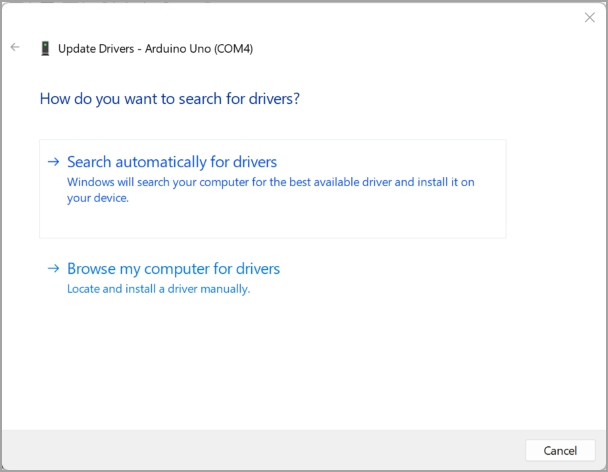
Task: Click the 'Update Drivers' text in header
Action: coord(96,48)
